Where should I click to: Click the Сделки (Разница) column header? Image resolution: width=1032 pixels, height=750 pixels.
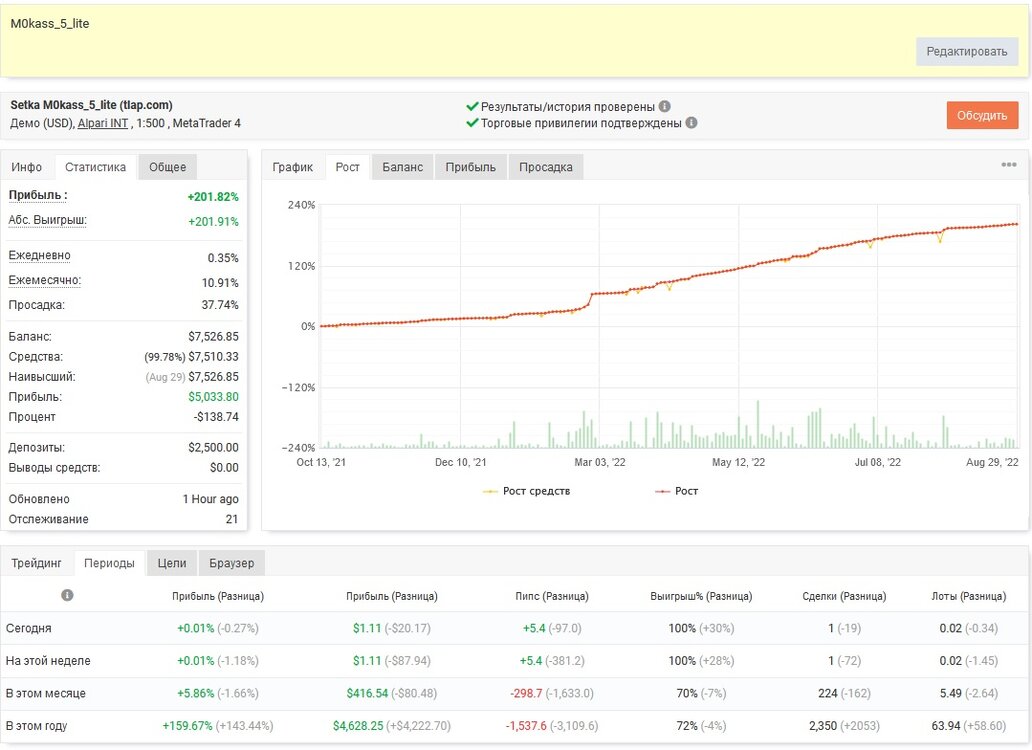844,596
